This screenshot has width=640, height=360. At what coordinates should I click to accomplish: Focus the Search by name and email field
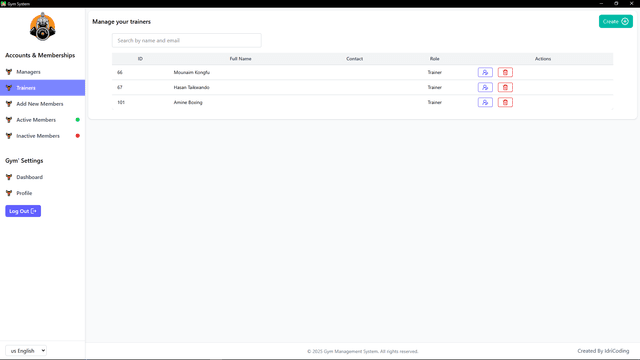pos(187,40)
